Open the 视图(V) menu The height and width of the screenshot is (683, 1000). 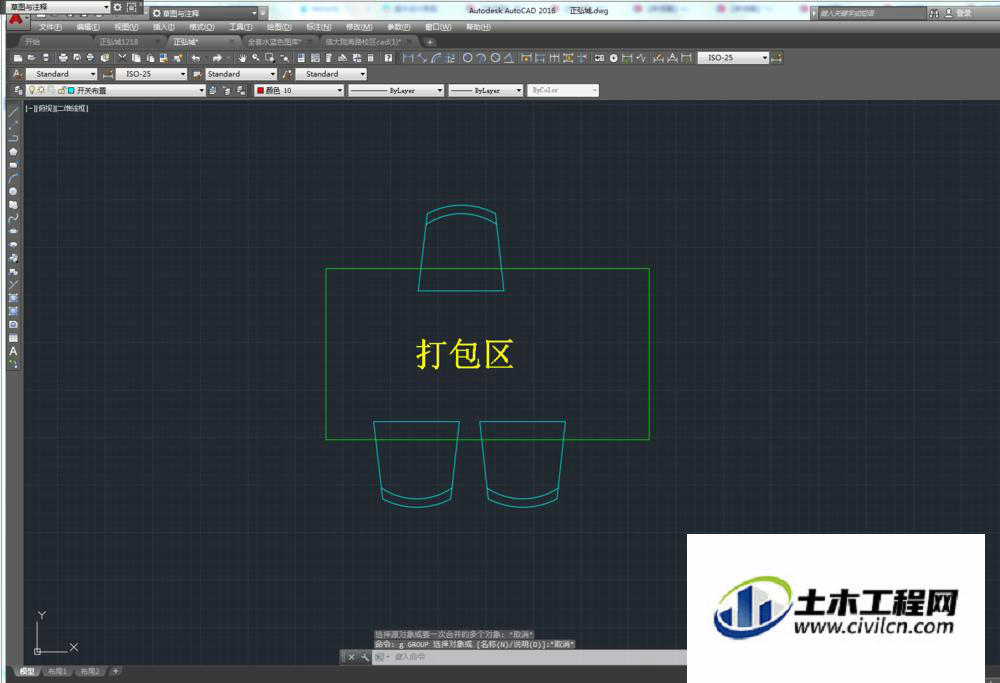[126, 27]
